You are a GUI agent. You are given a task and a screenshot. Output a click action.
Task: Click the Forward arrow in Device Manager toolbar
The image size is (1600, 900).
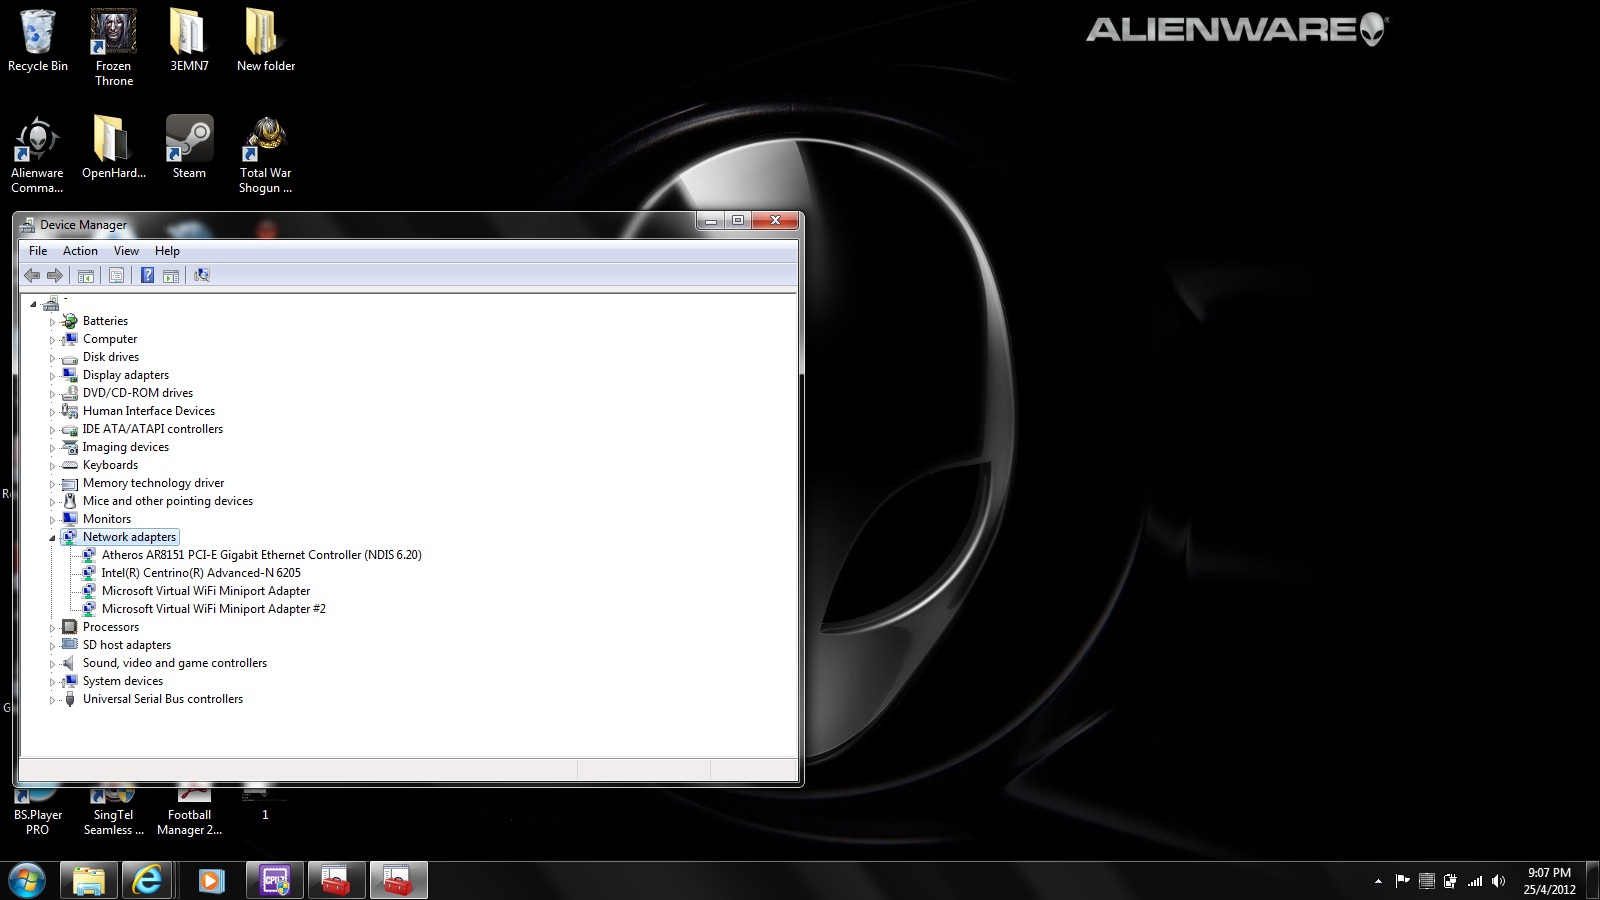point(55,275)
